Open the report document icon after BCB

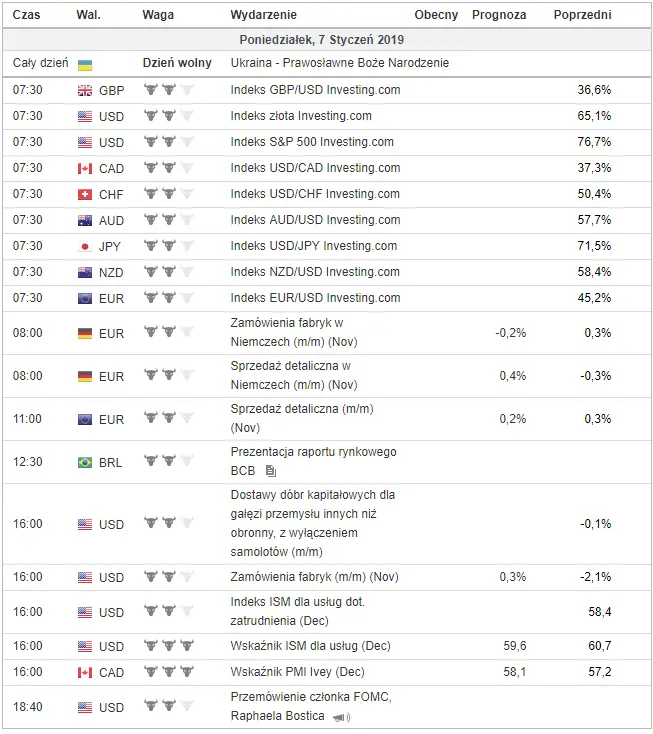(271, 471)
